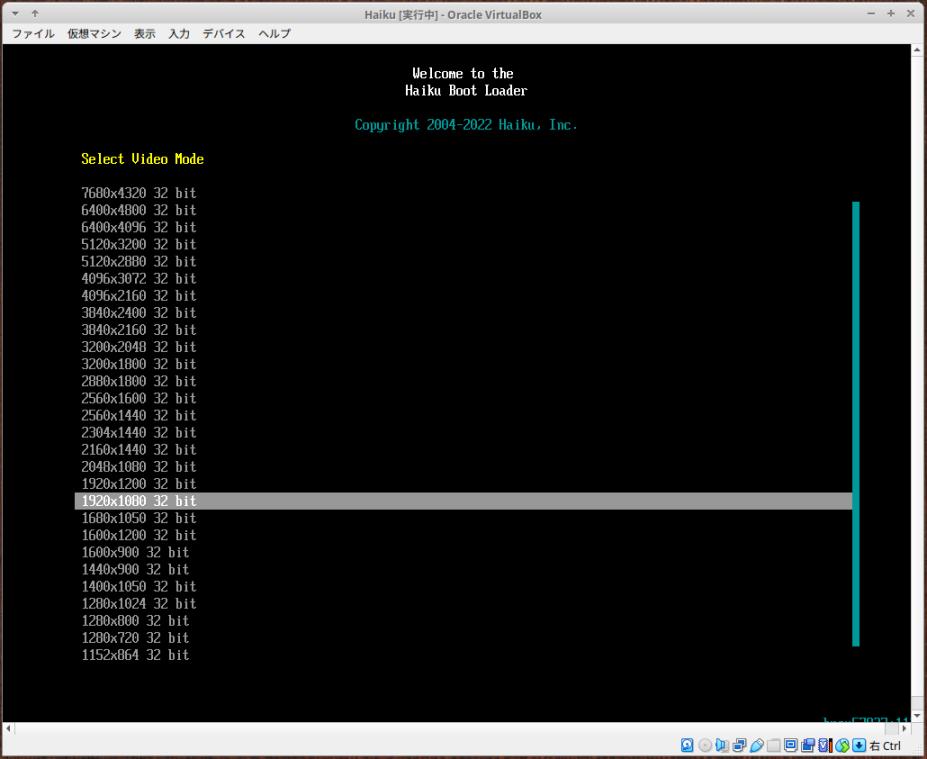
Task: Click the network adapter status icon
Action: point(740,745)
